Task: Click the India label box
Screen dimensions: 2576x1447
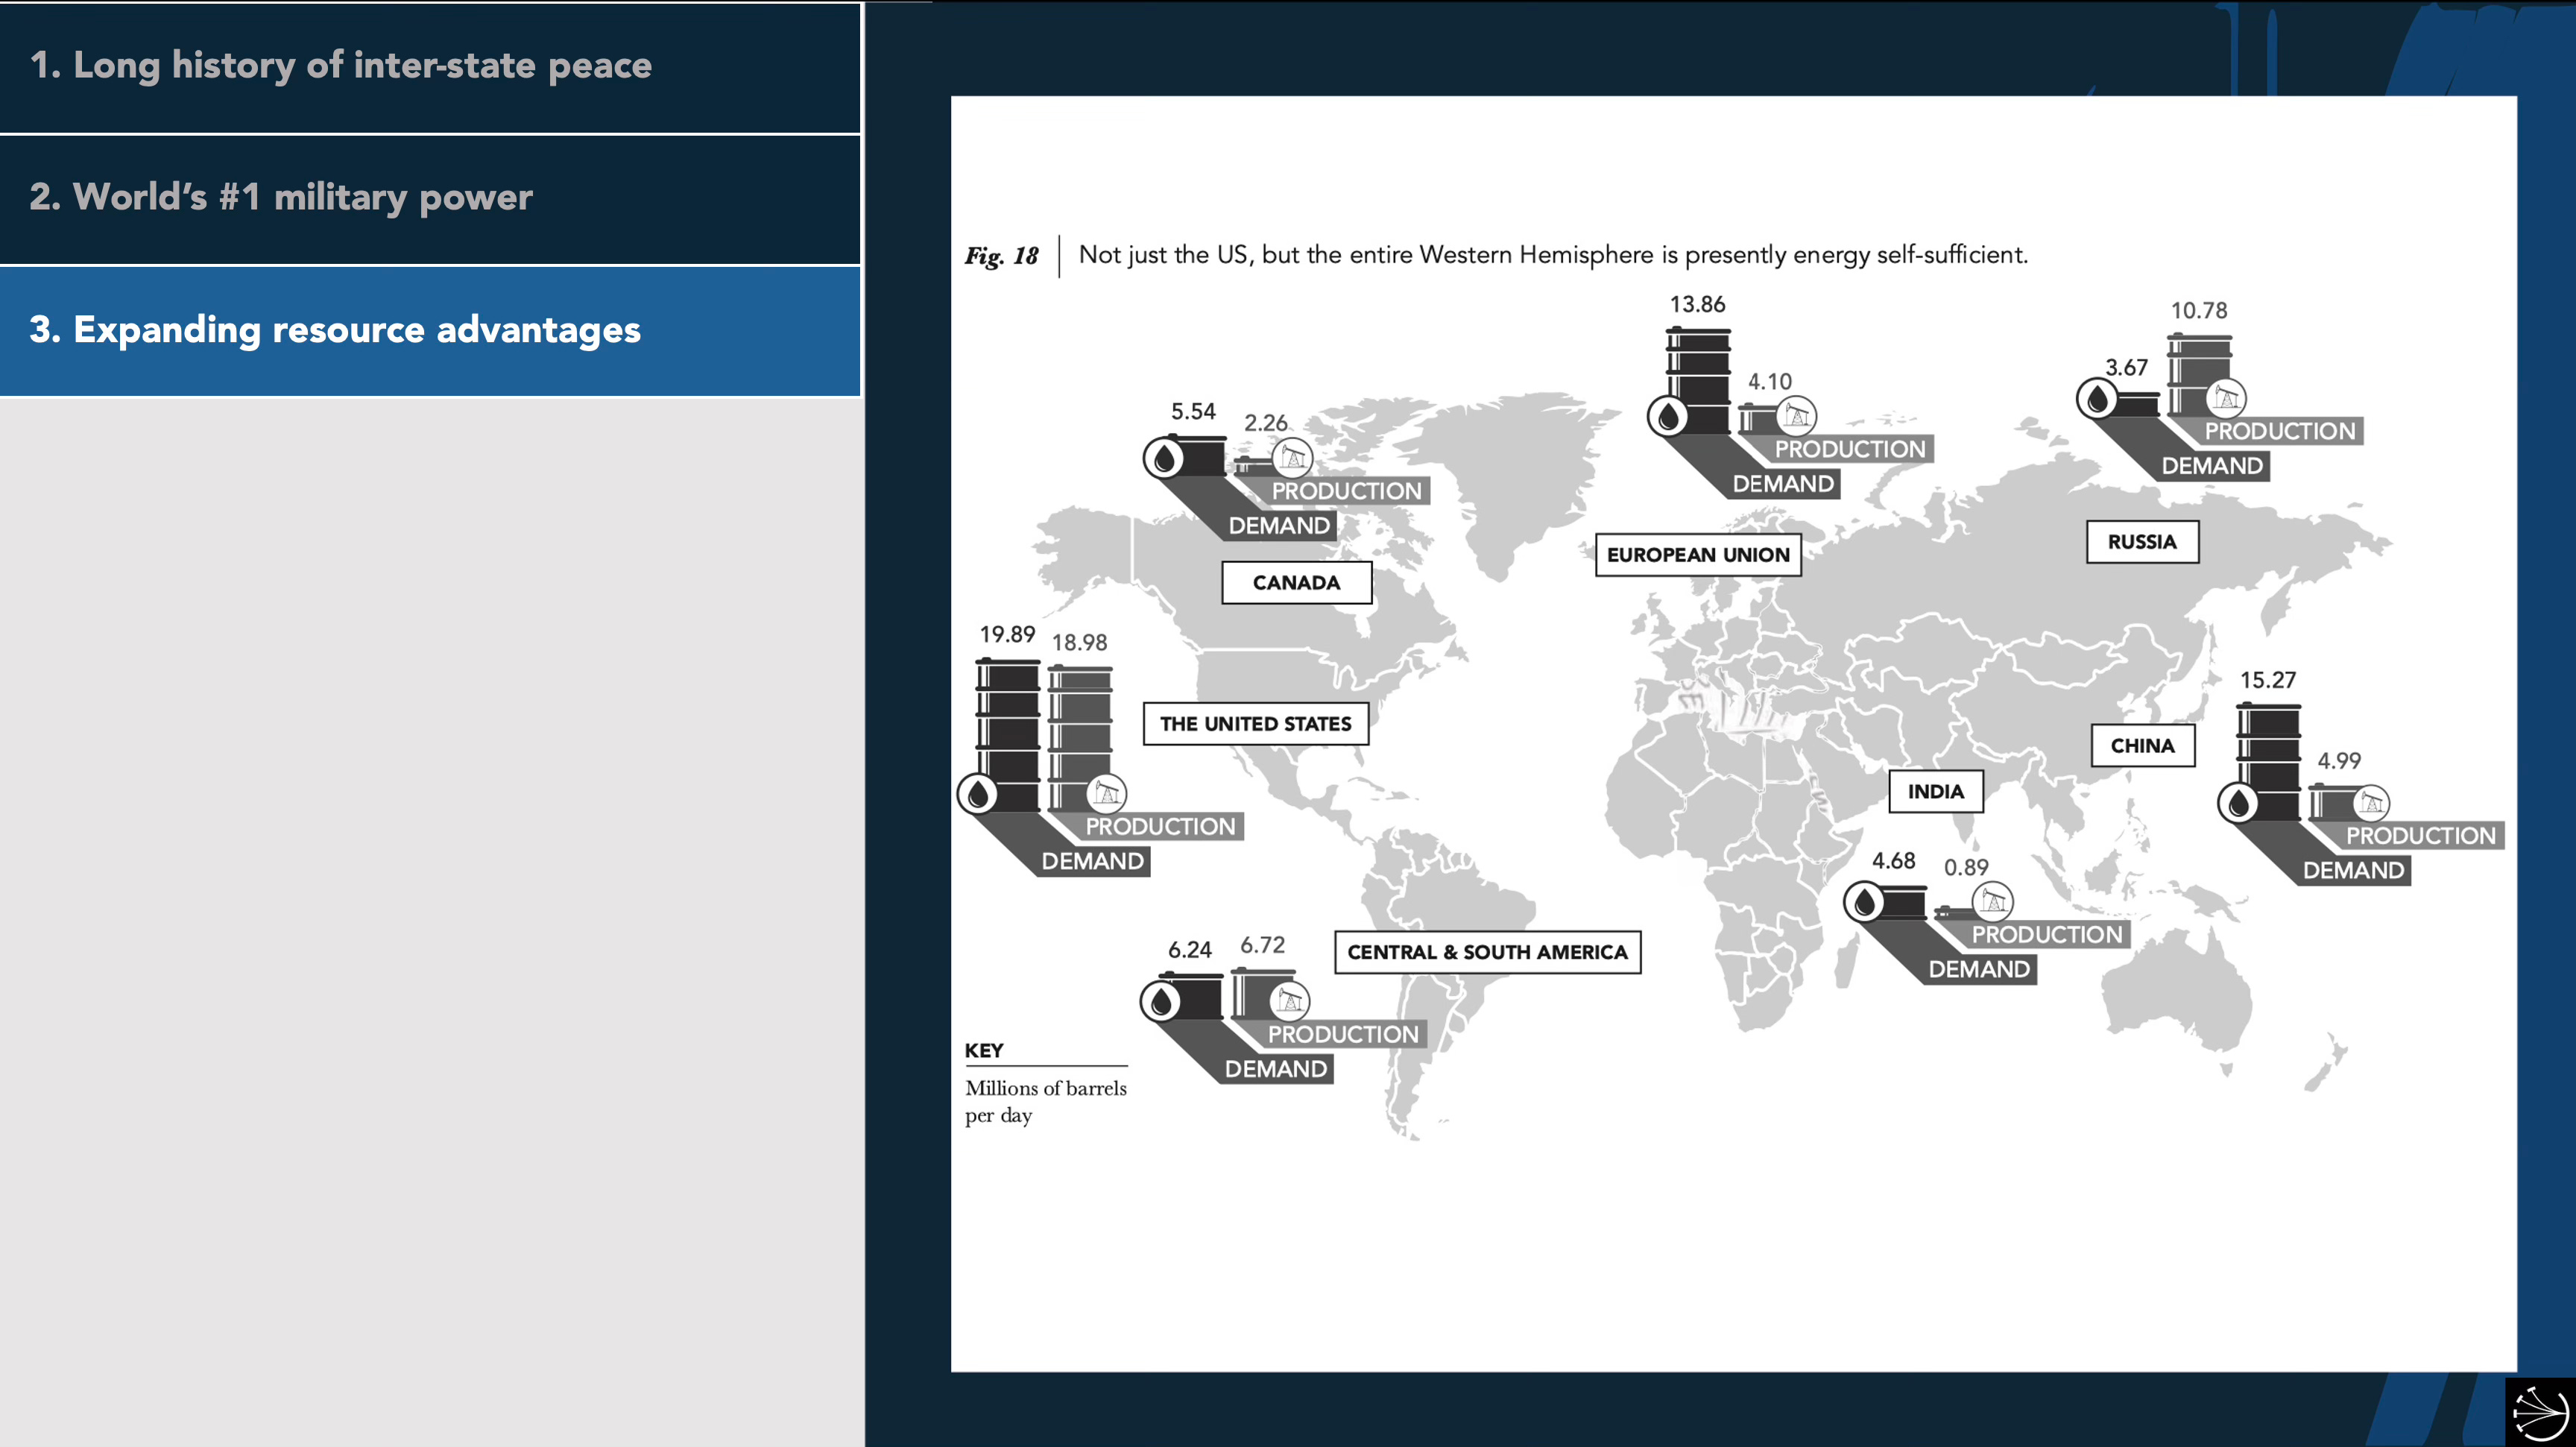Action: (1935, 791)
